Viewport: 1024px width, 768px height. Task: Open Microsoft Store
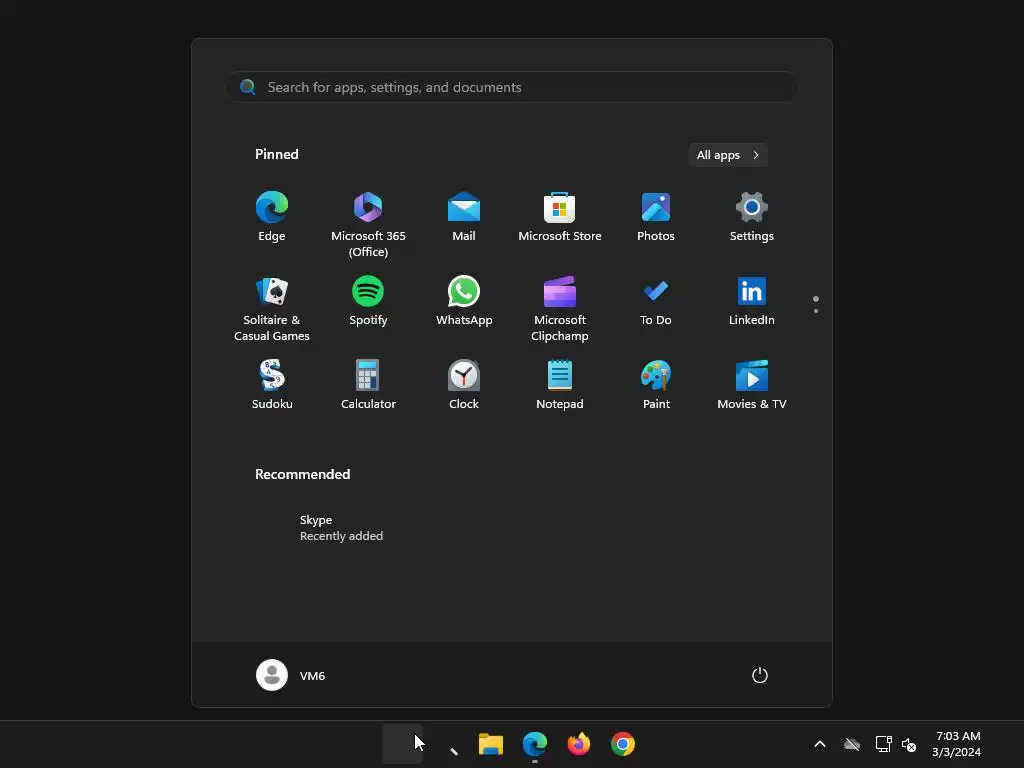pos(560,217)
